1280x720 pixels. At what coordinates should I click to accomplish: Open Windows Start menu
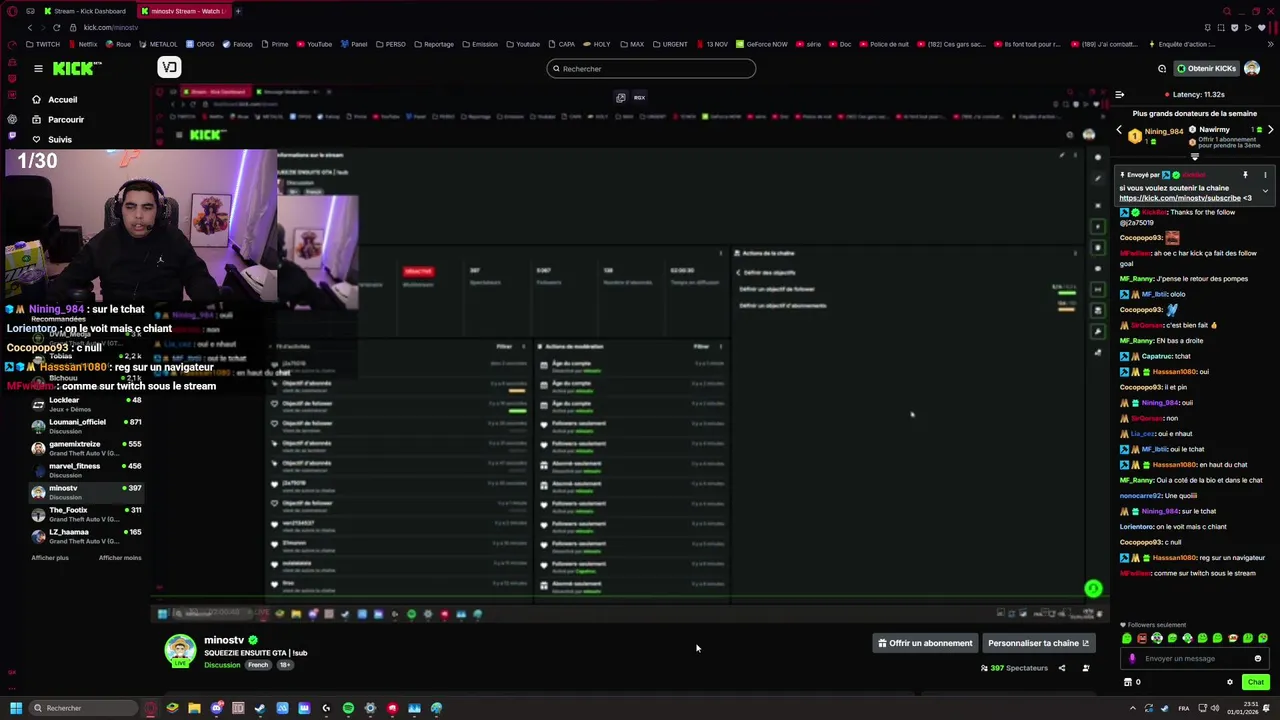pyautogui.click(x=16, y=708)
